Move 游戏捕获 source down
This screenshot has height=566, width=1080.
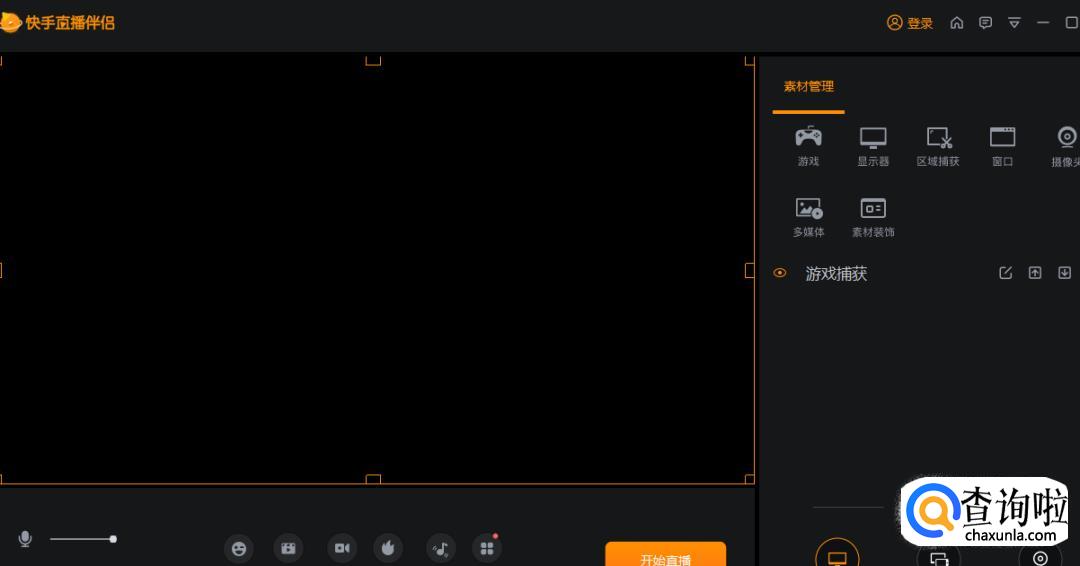pyautogui.click(x=1064, y=273)
